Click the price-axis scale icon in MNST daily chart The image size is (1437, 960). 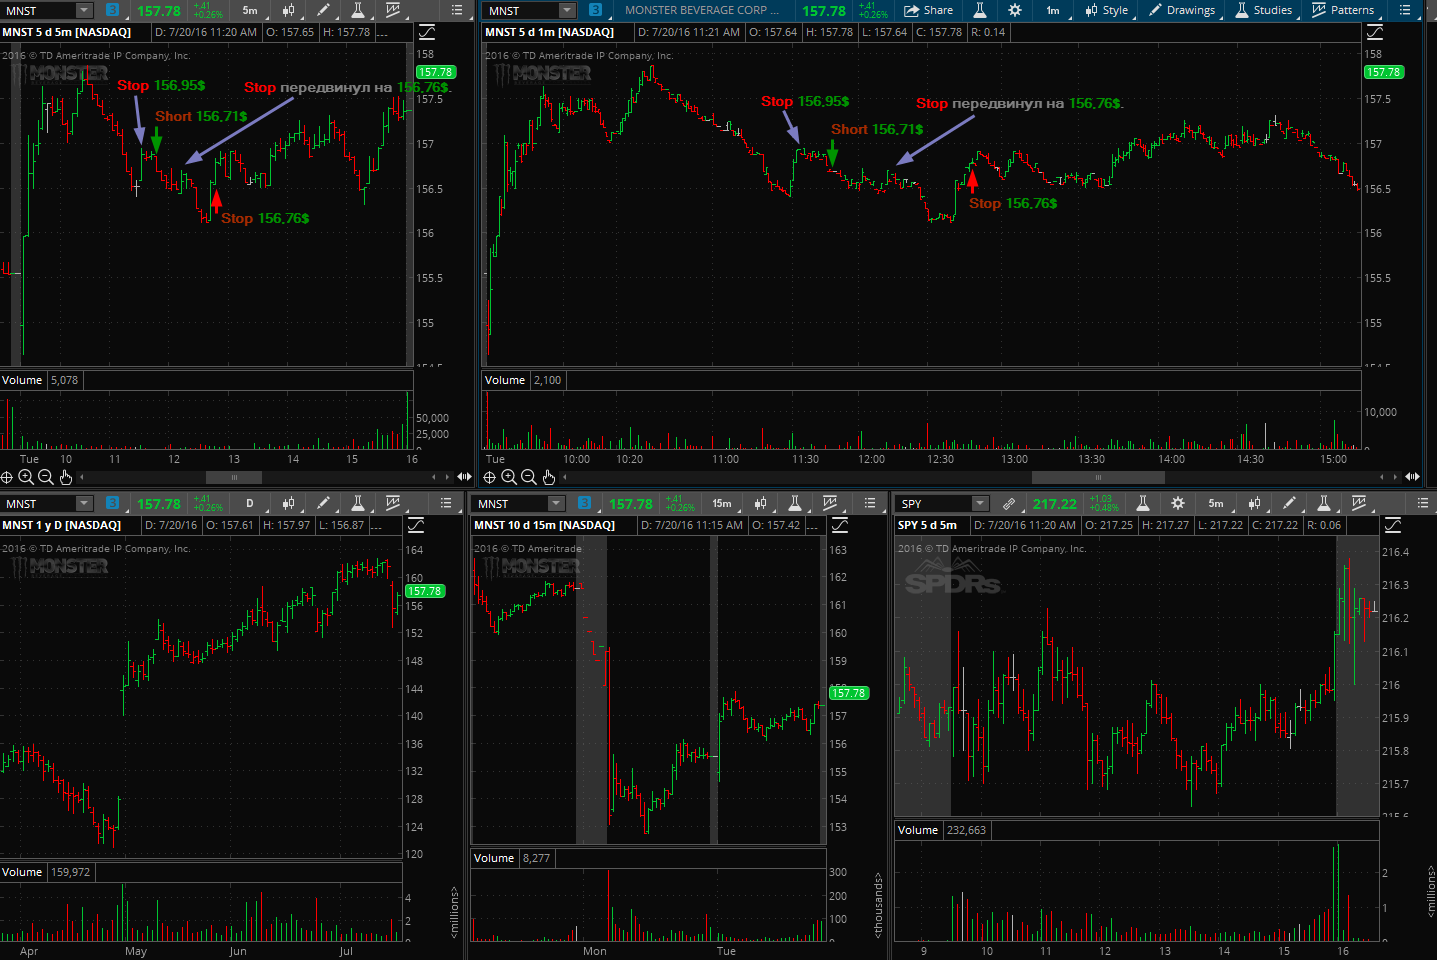(416, 525)
